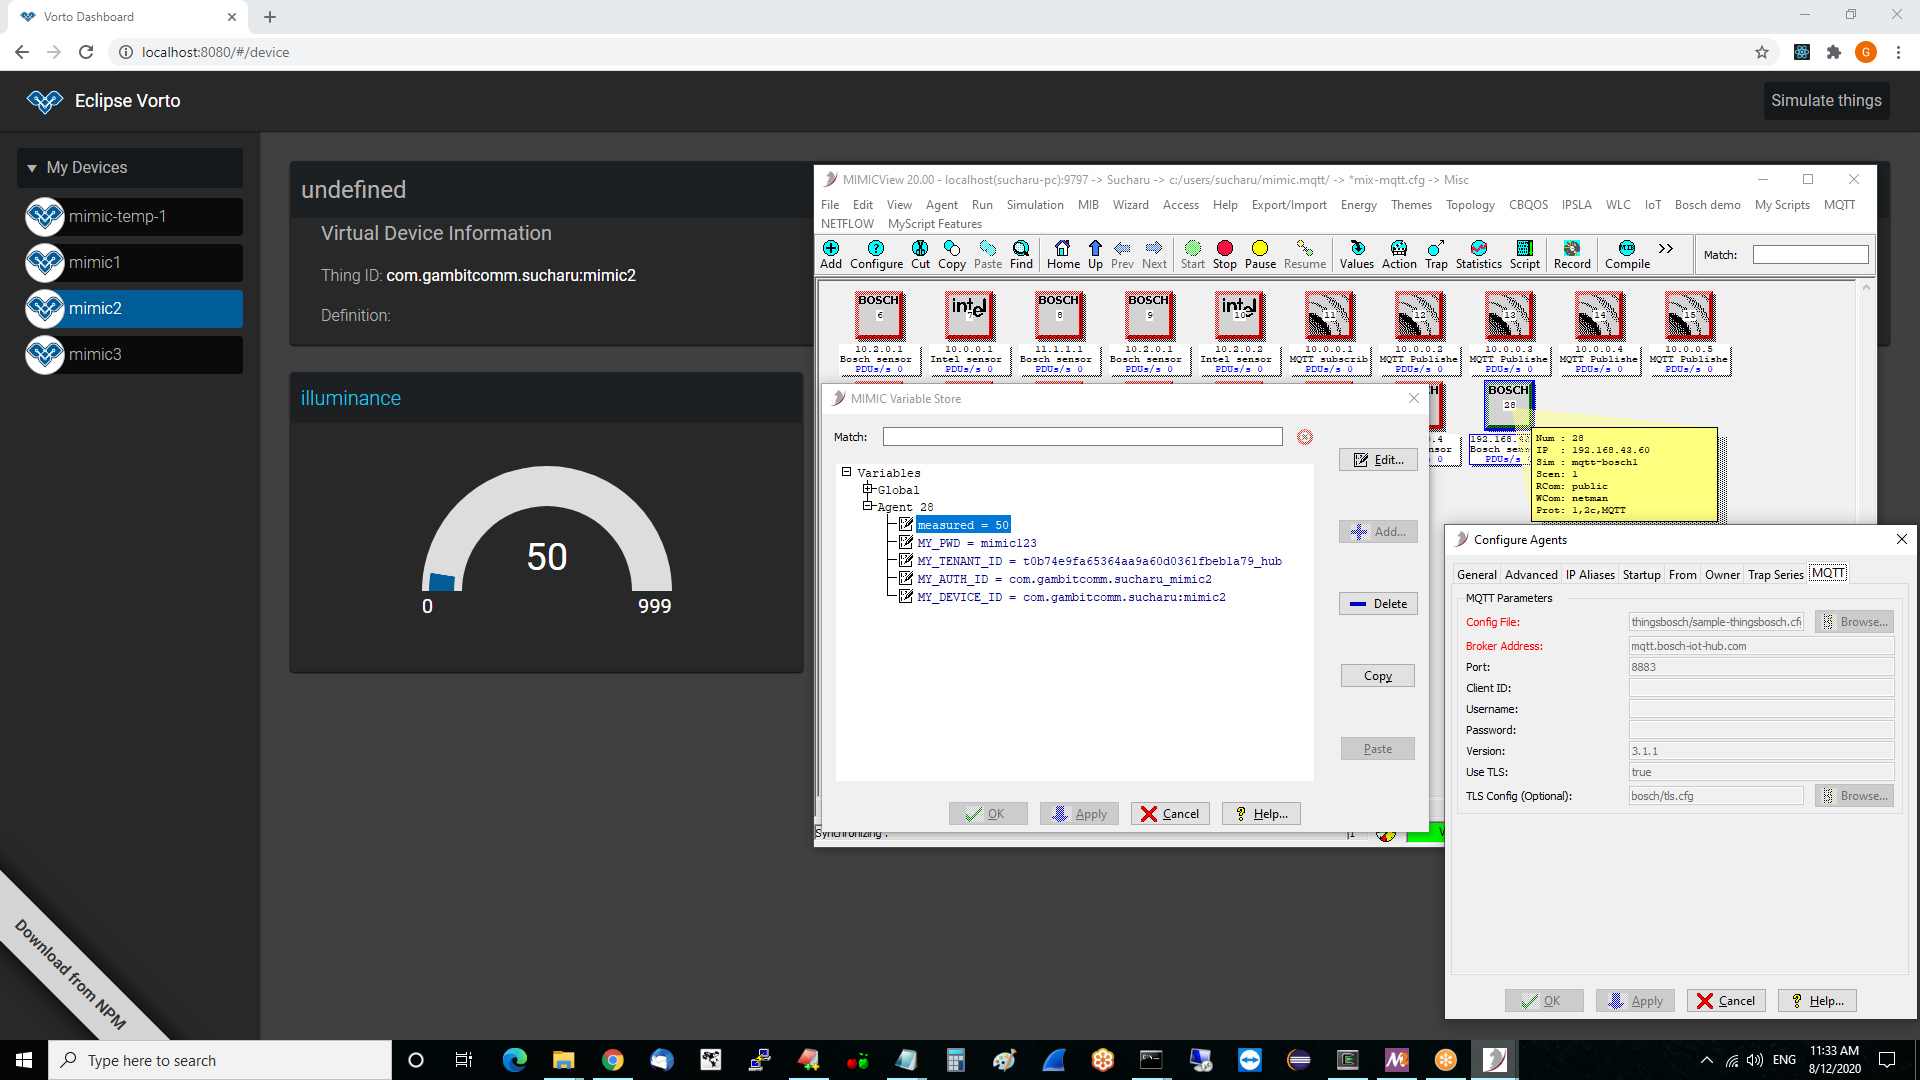Click the Broker Address field
The width and height of the screenshot is (1920, 1080).
(1761, 646)
